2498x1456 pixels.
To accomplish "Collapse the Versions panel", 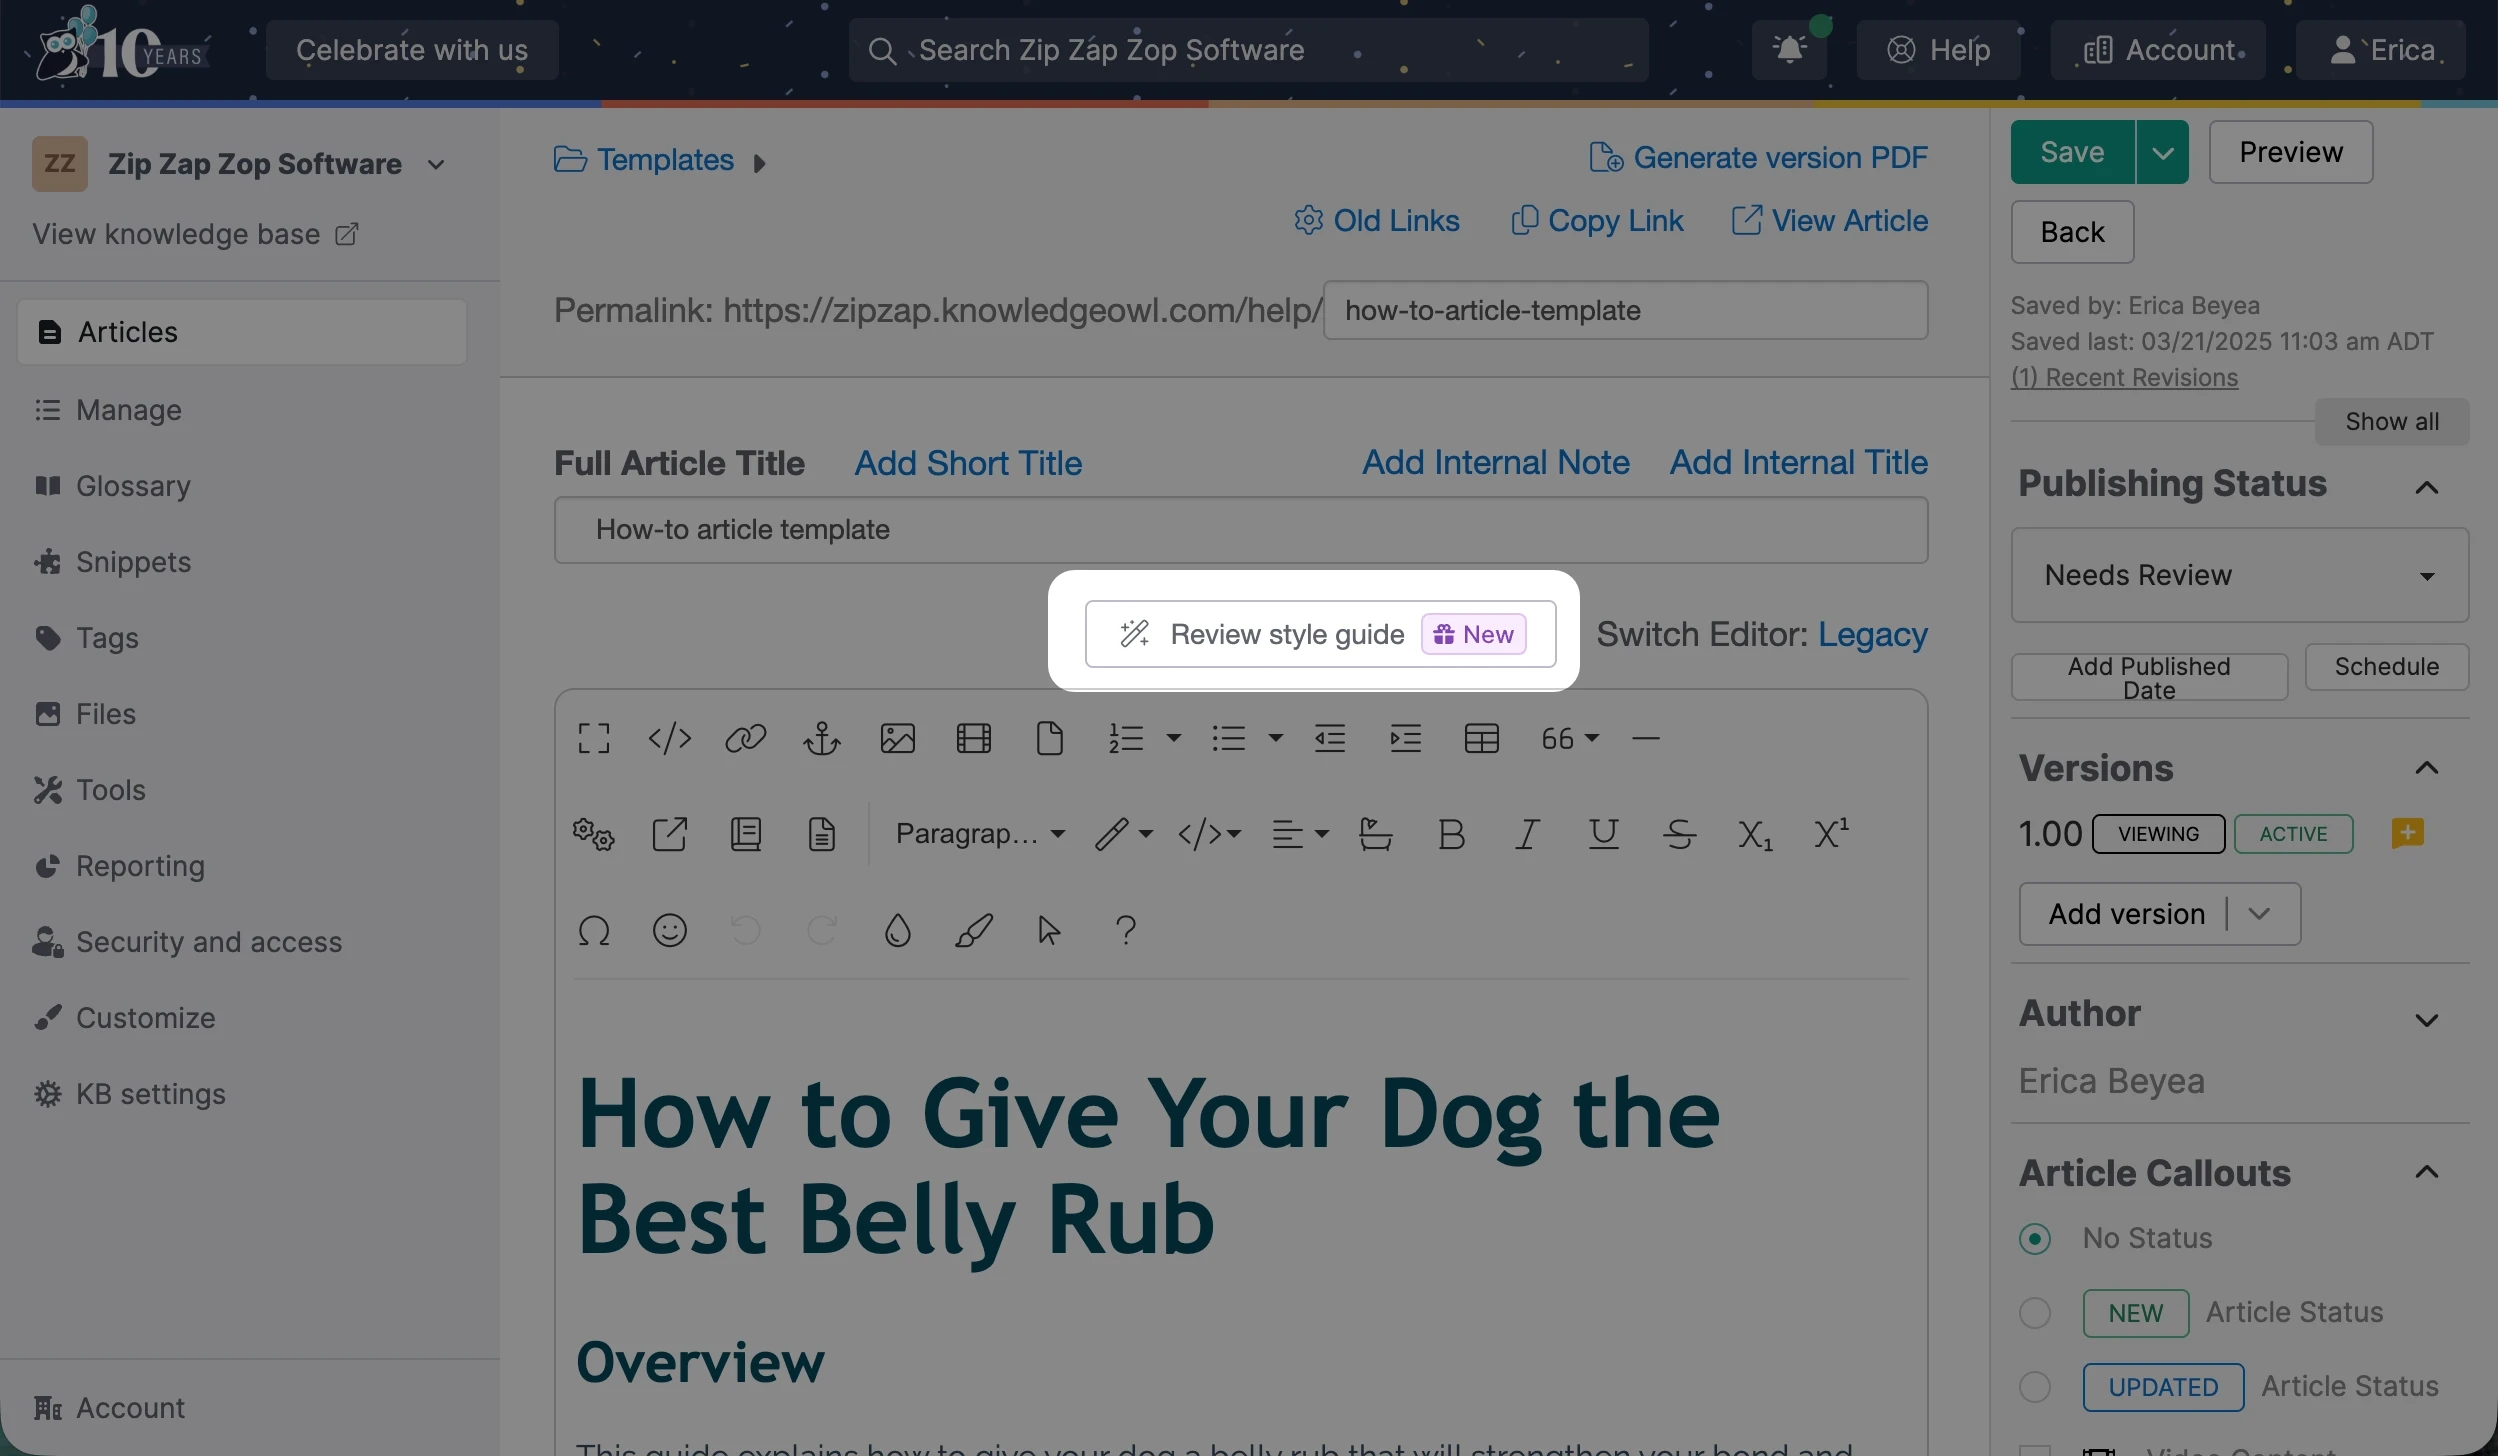I will tap(2429, 768).
